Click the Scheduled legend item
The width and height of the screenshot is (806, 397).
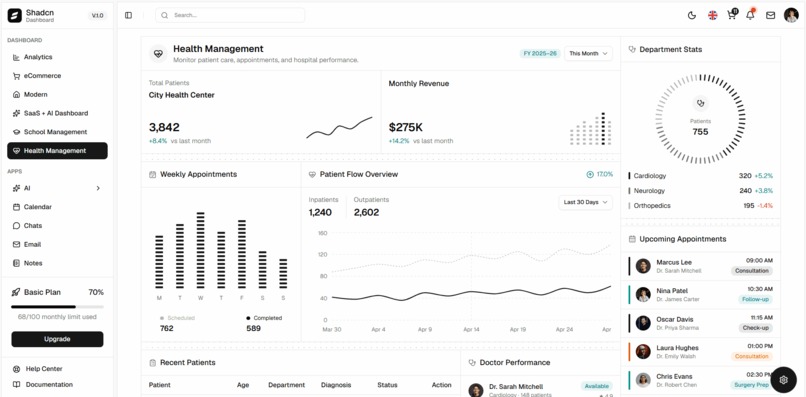[x=177, y=318]
